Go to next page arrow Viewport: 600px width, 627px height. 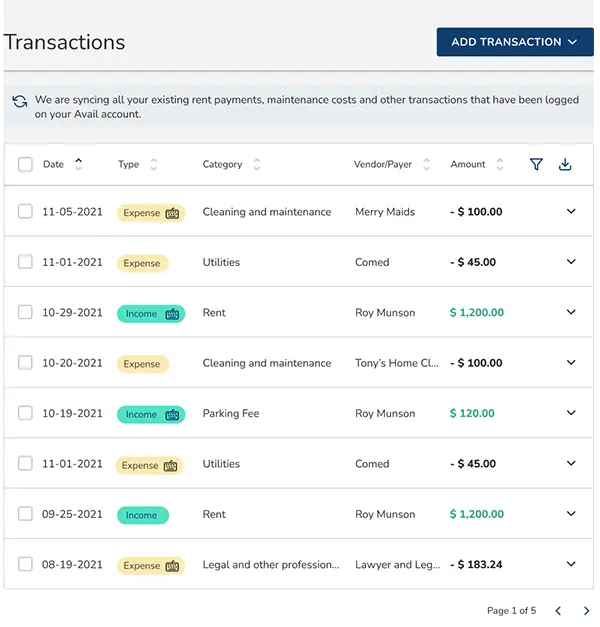[x=586, y=611]
